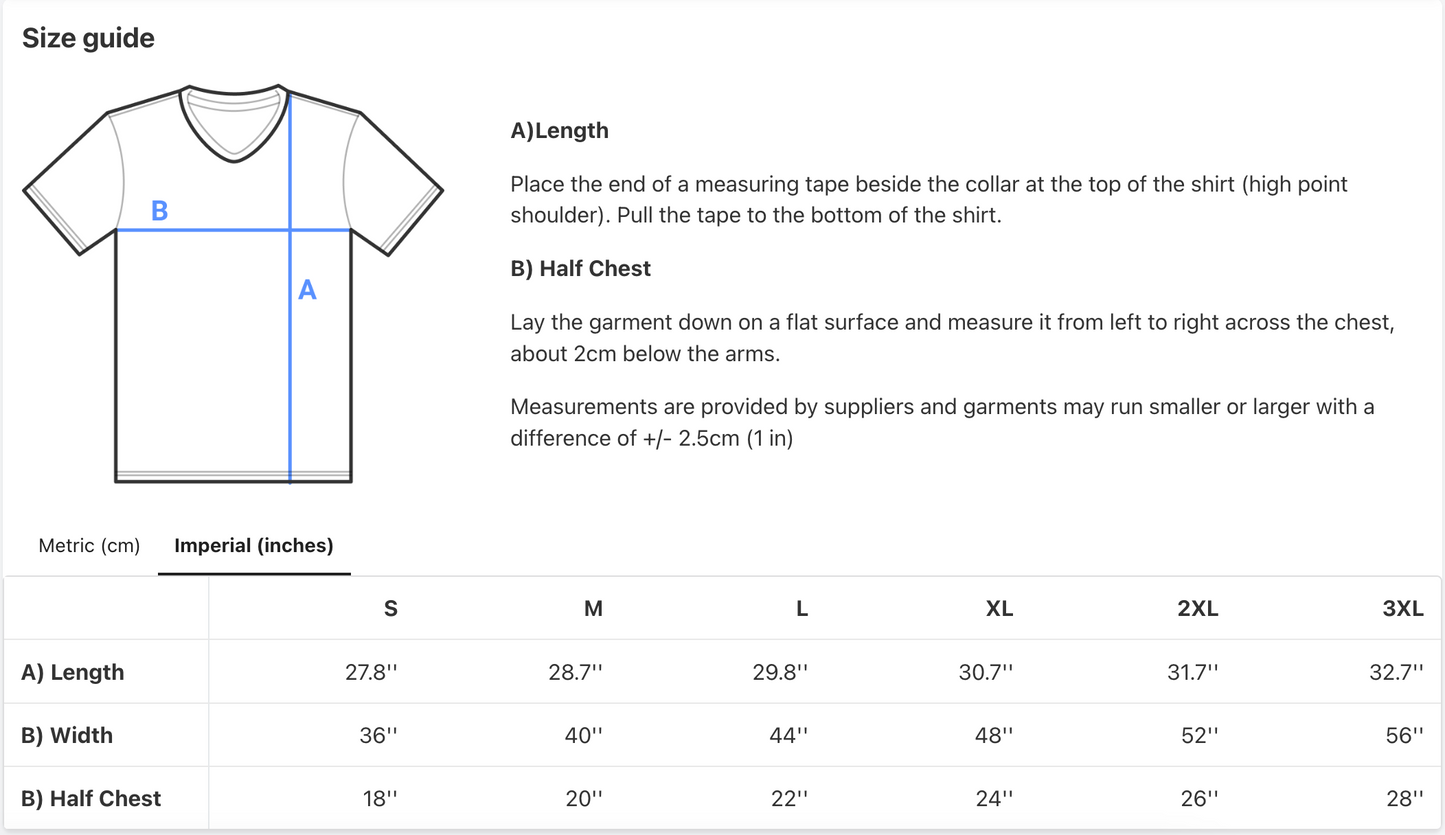
Task: Click the Size guide heading
Action: click(x=88, y=38)
